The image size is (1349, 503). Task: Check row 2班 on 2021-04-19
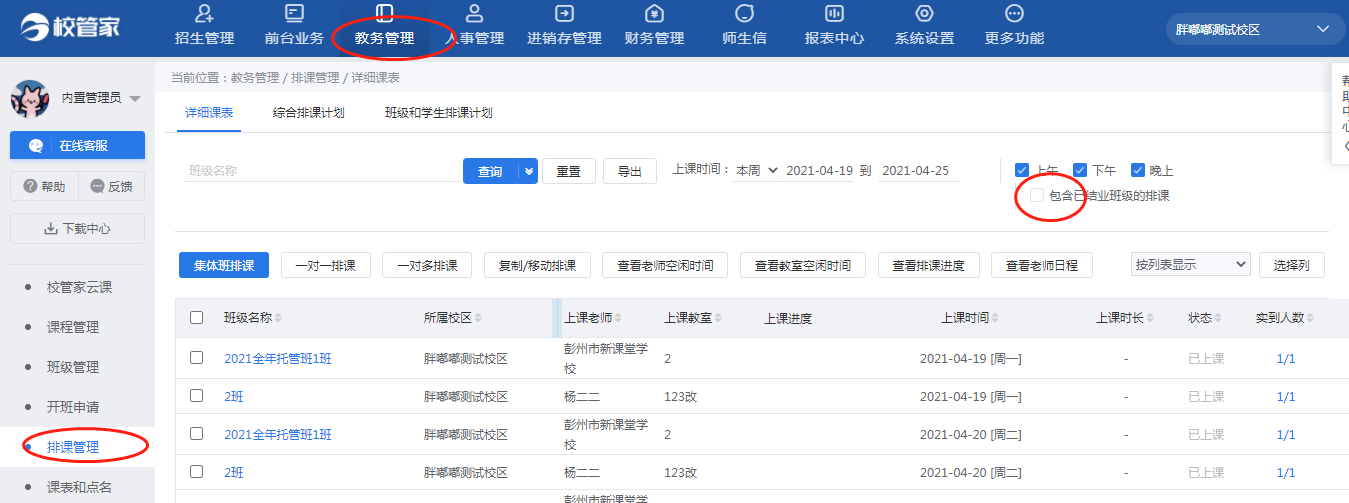coord(197,396)
